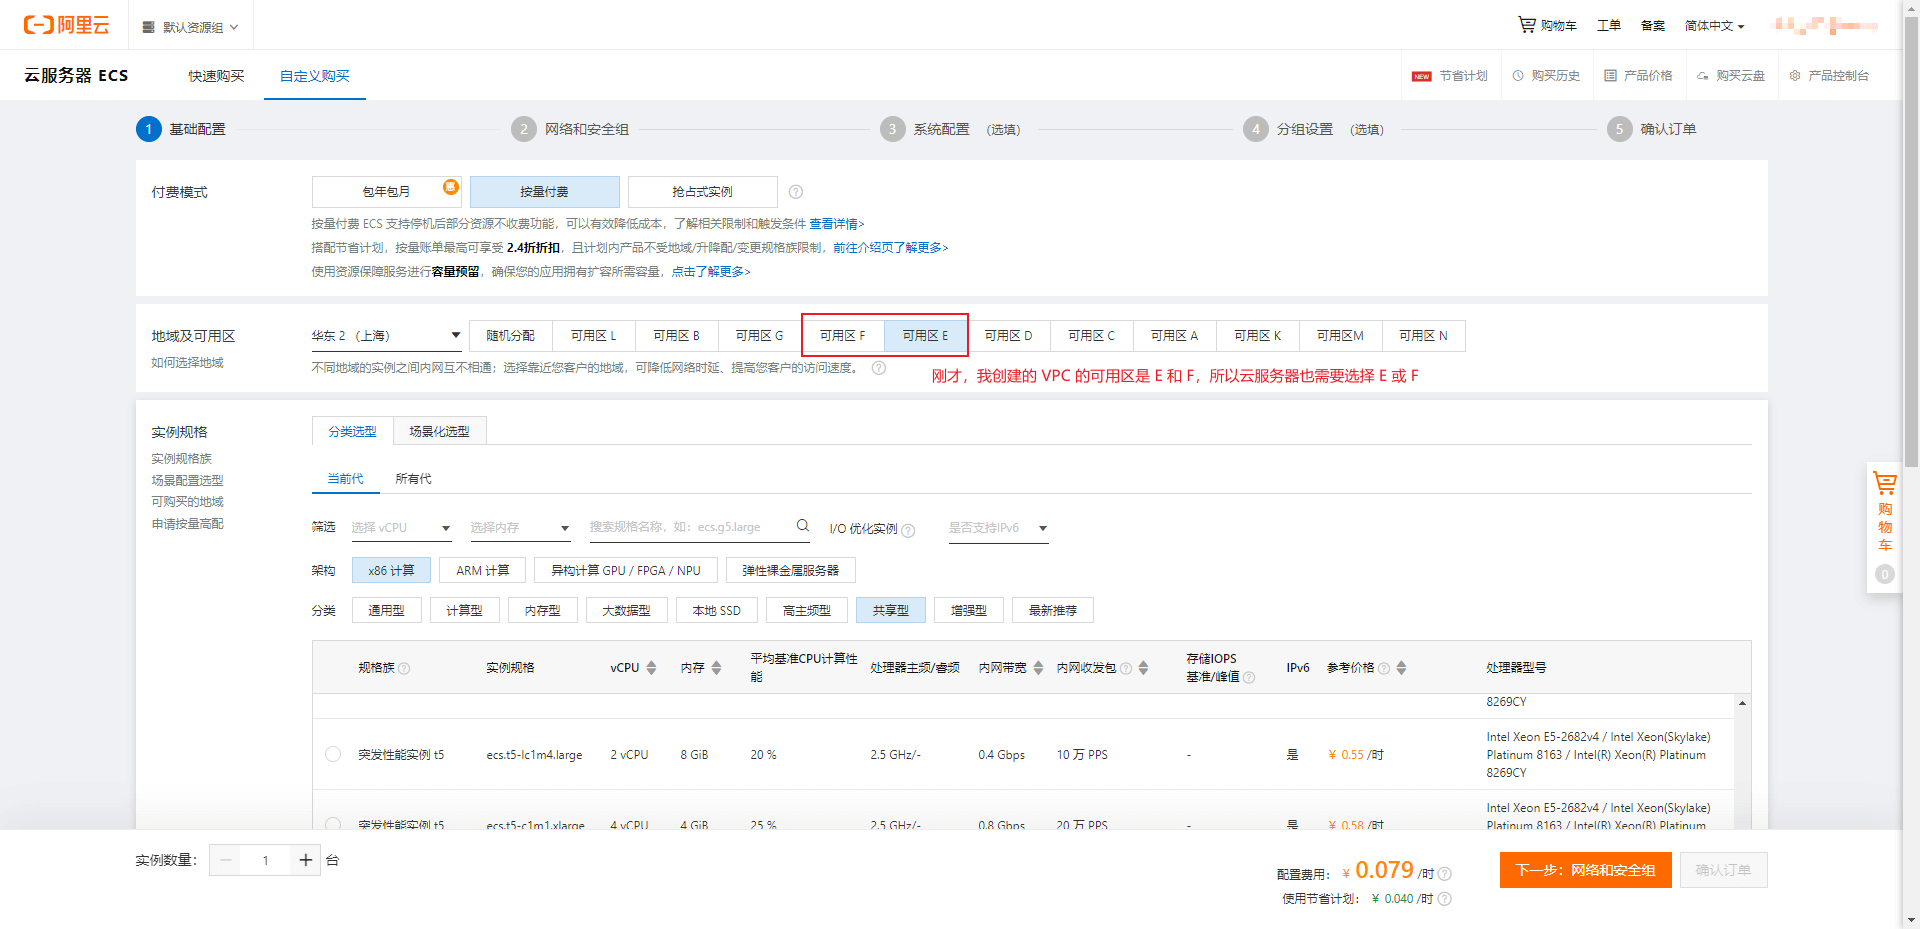Image resolution: width=1920 pixels, height=929 pixels.
Task: Open the 查看详情 link
Action: coord(836,224)
